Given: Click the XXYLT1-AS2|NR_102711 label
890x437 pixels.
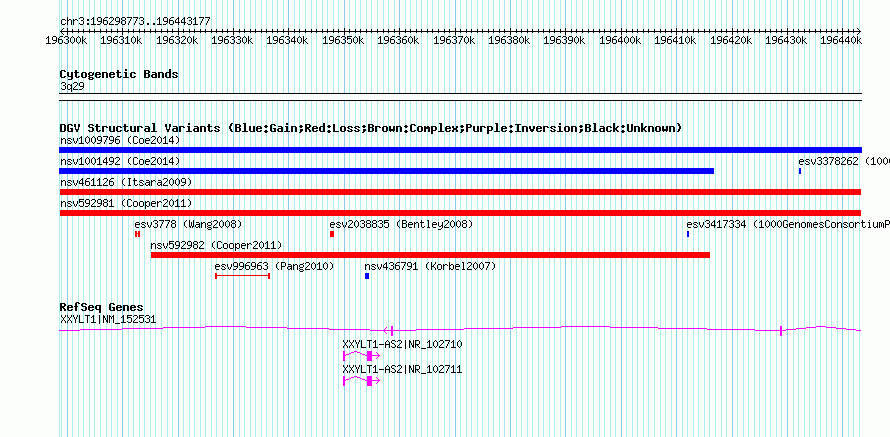Looking at the screenshot, I should coord(402,369).
